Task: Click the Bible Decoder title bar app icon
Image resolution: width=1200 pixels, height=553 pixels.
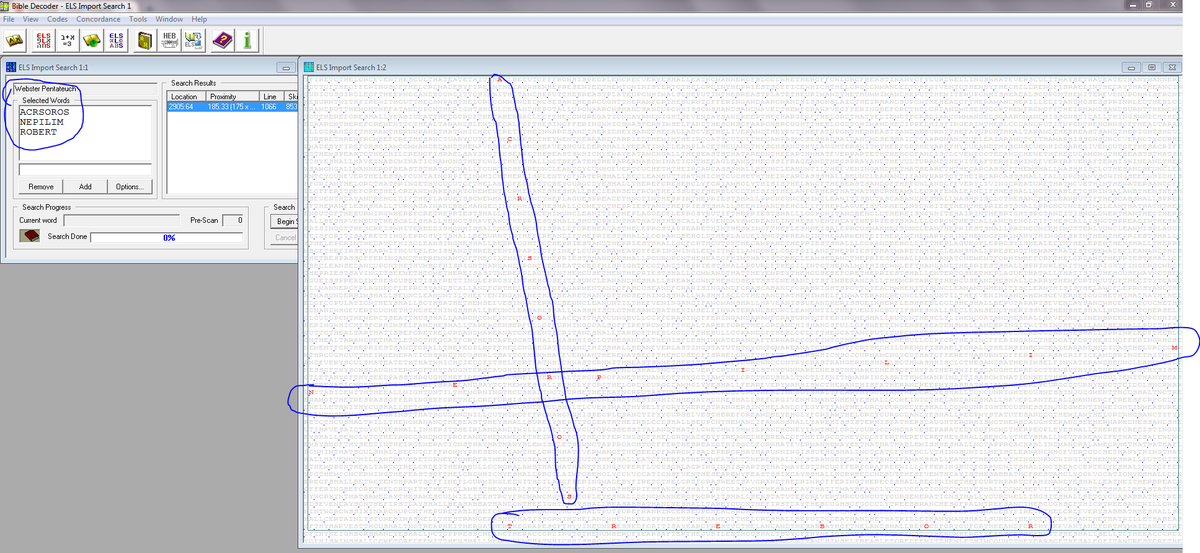Action: click(x=6, y=6)
